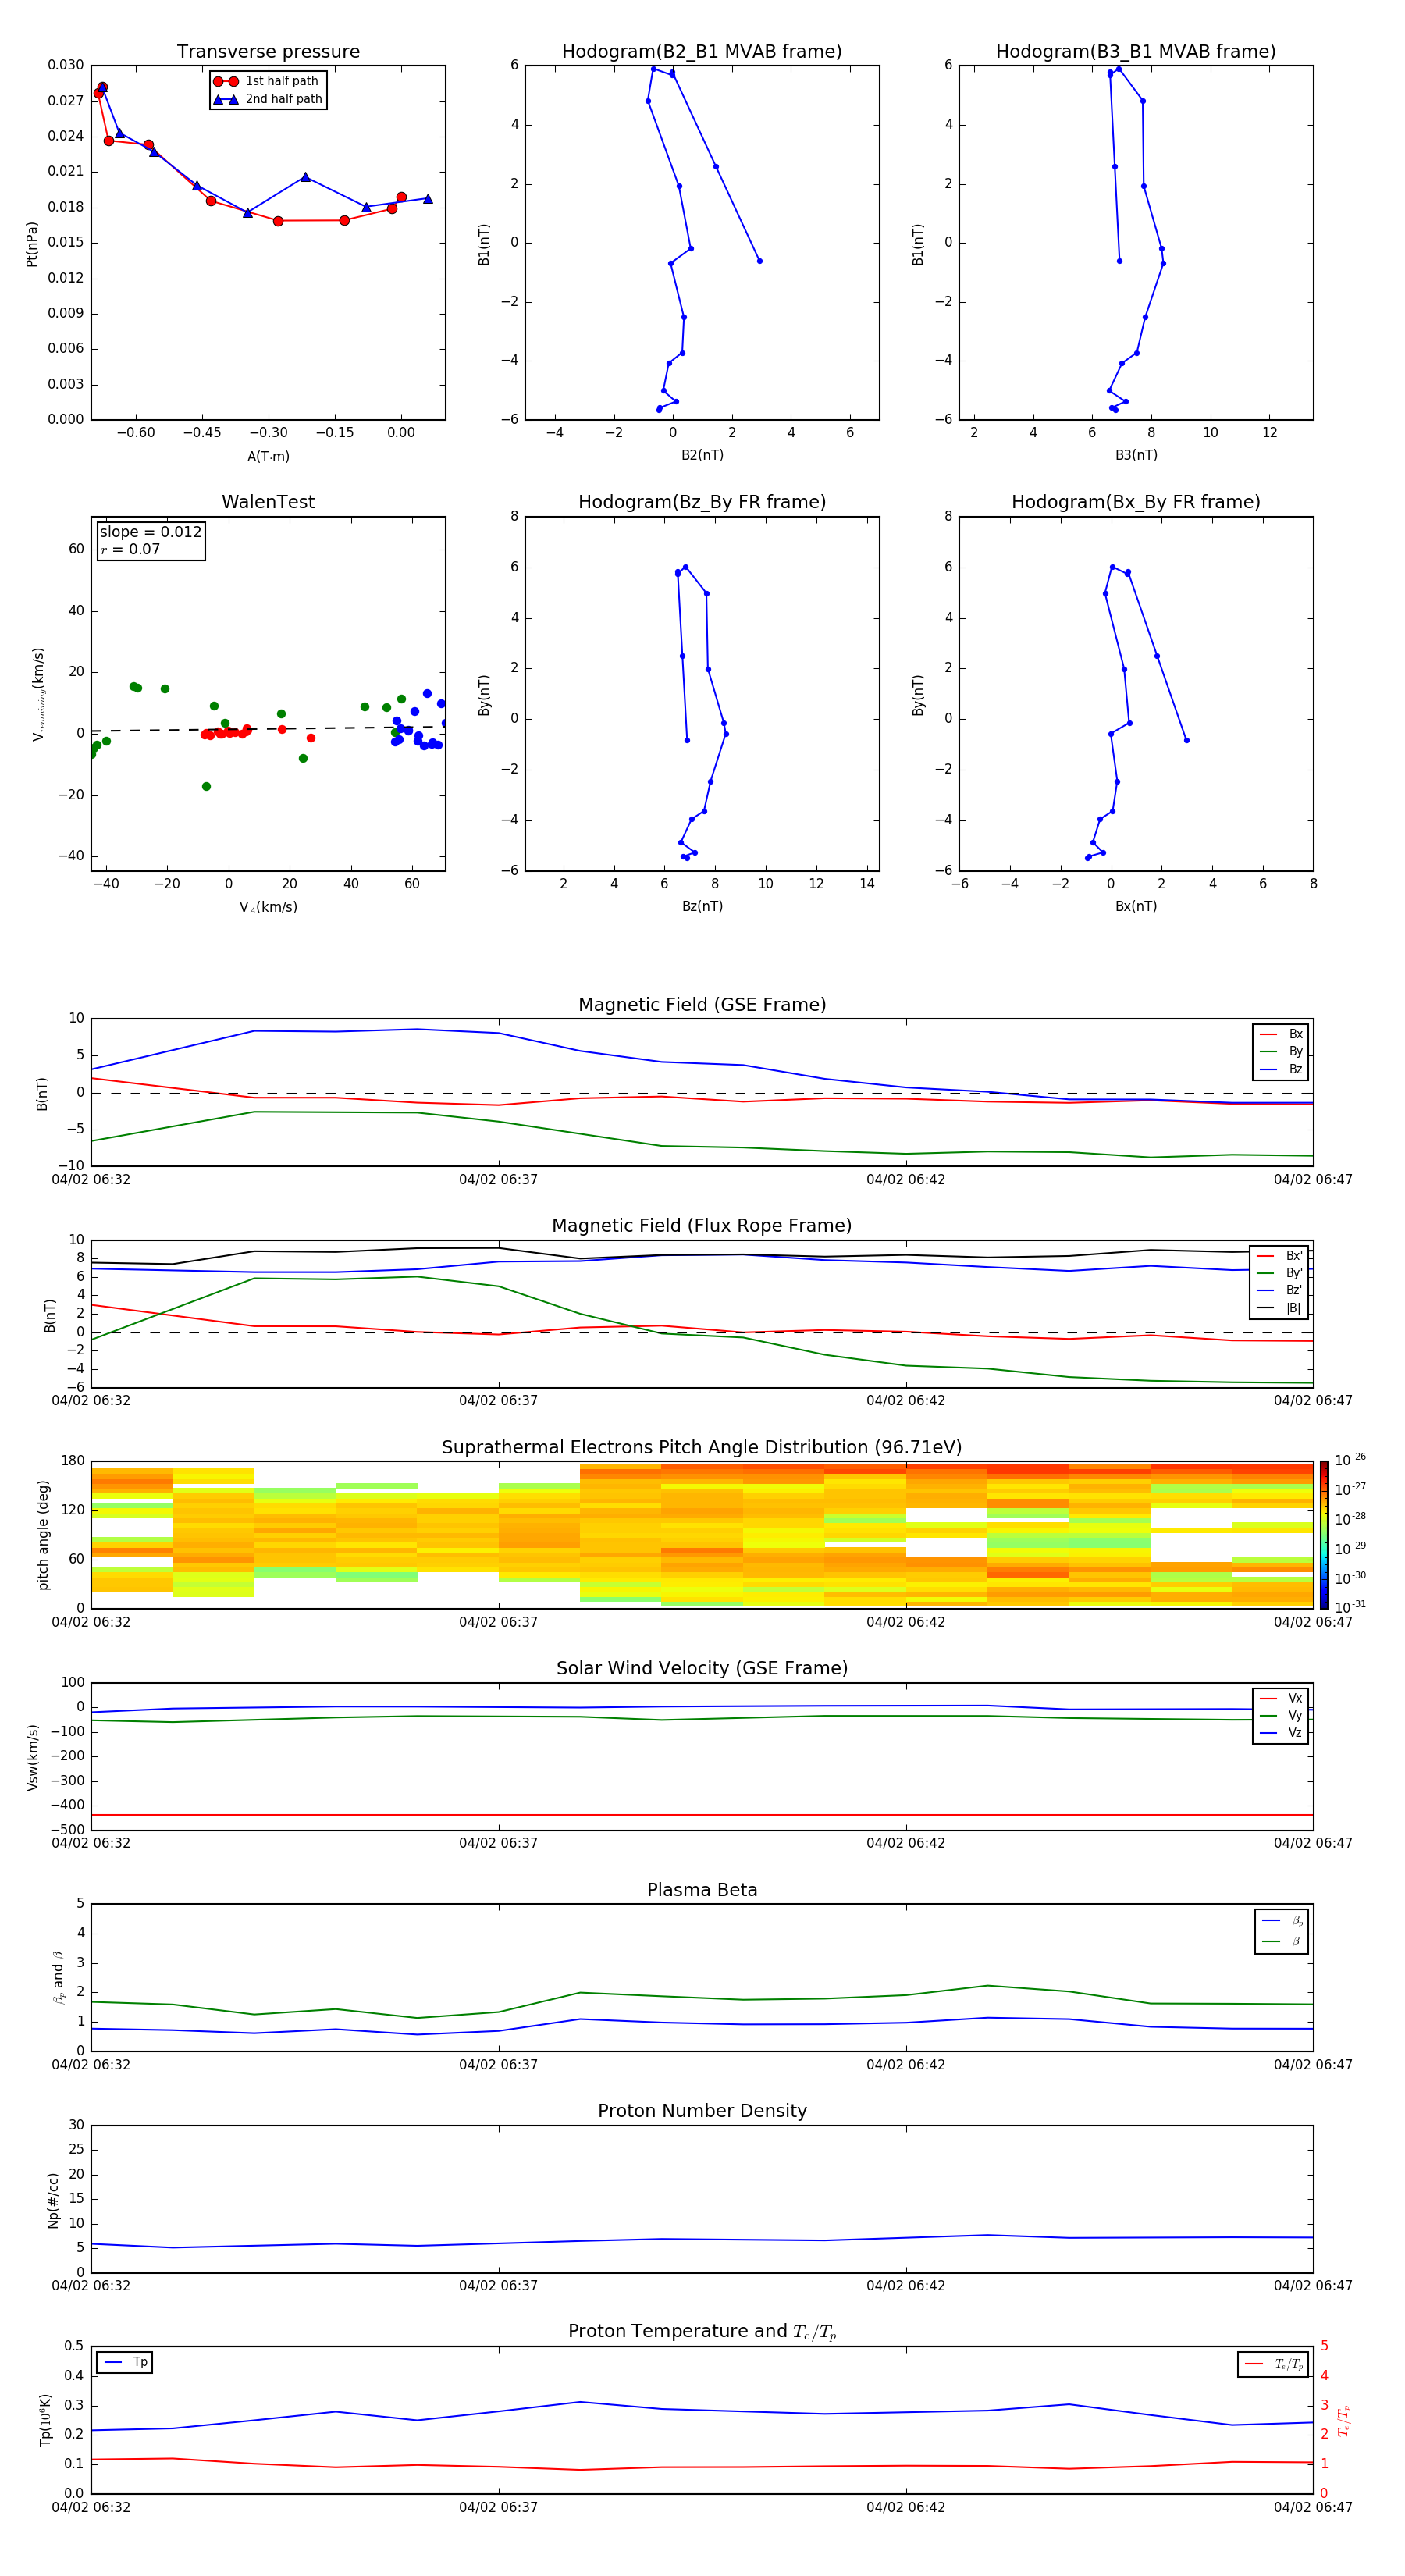Click '04/02 06:32' tick under Proton Temperature plot

[x=91, y=2507]
